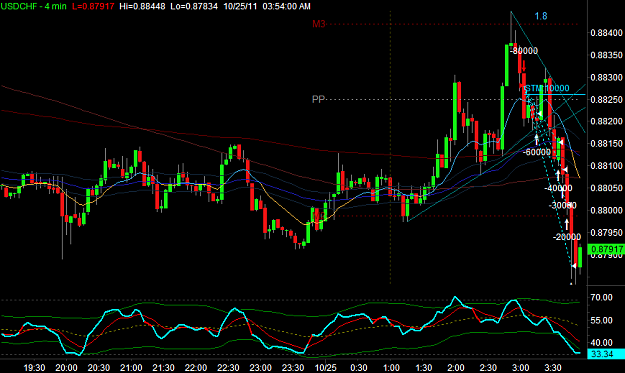Click the 1.8 label above the trendline
The image size is (625, 373).
(x=541, y=16)
